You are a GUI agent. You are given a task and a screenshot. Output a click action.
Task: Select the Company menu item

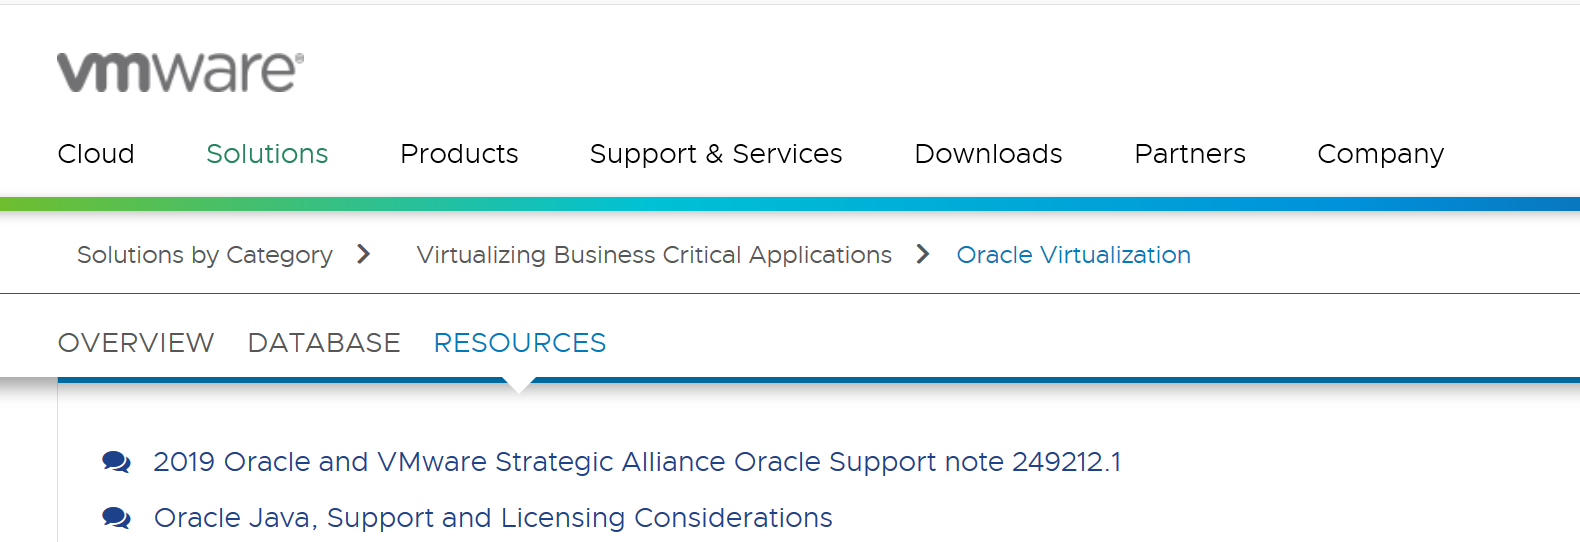(x=1380, y=154)
